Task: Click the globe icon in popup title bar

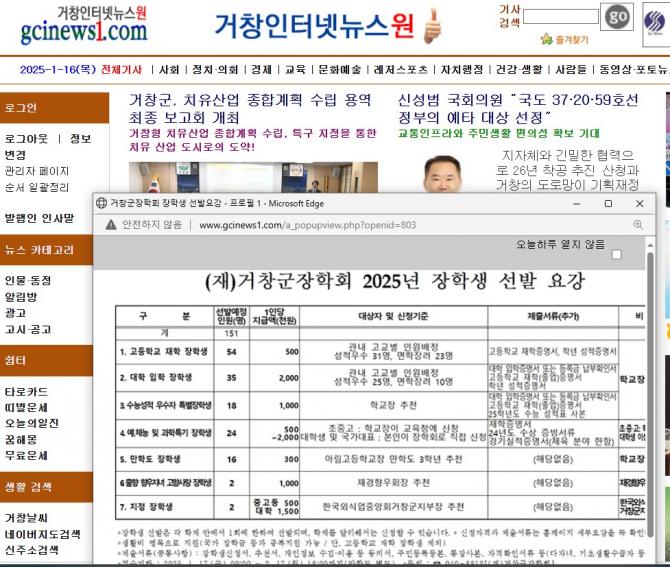Action: (102, 203)
